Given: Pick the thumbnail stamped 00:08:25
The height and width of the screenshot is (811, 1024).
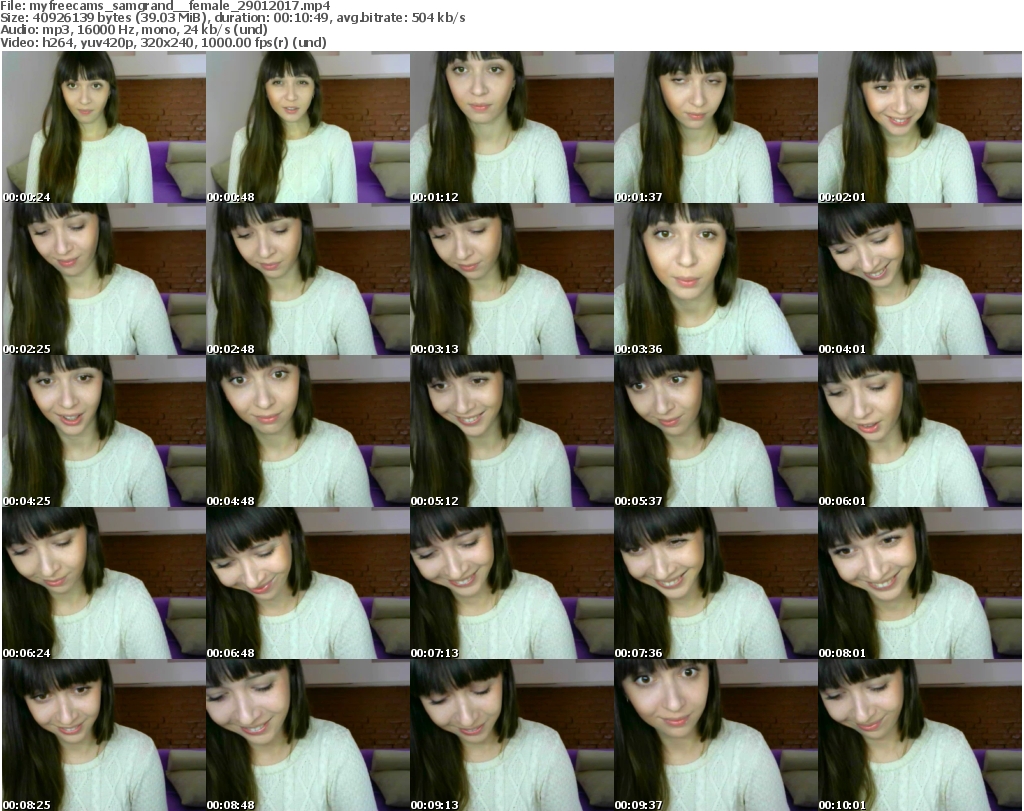Looking at the screenshot, I should click(104, 735).
